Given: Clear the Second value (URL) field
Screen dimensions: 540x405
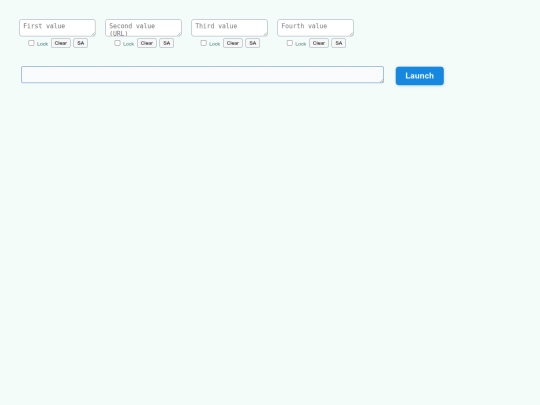Looking at the screenshot, I should [147, 43].
